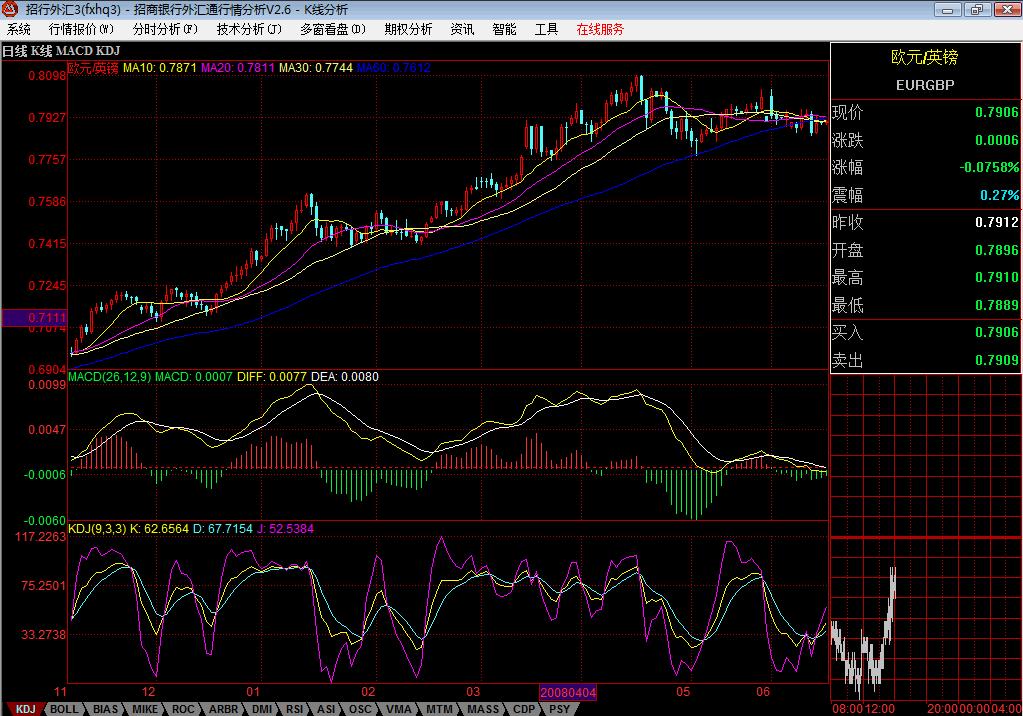This screenshot has height=716, width=1023.
Task: Switch to the PSY indicator tab
Action: point(559,709)
